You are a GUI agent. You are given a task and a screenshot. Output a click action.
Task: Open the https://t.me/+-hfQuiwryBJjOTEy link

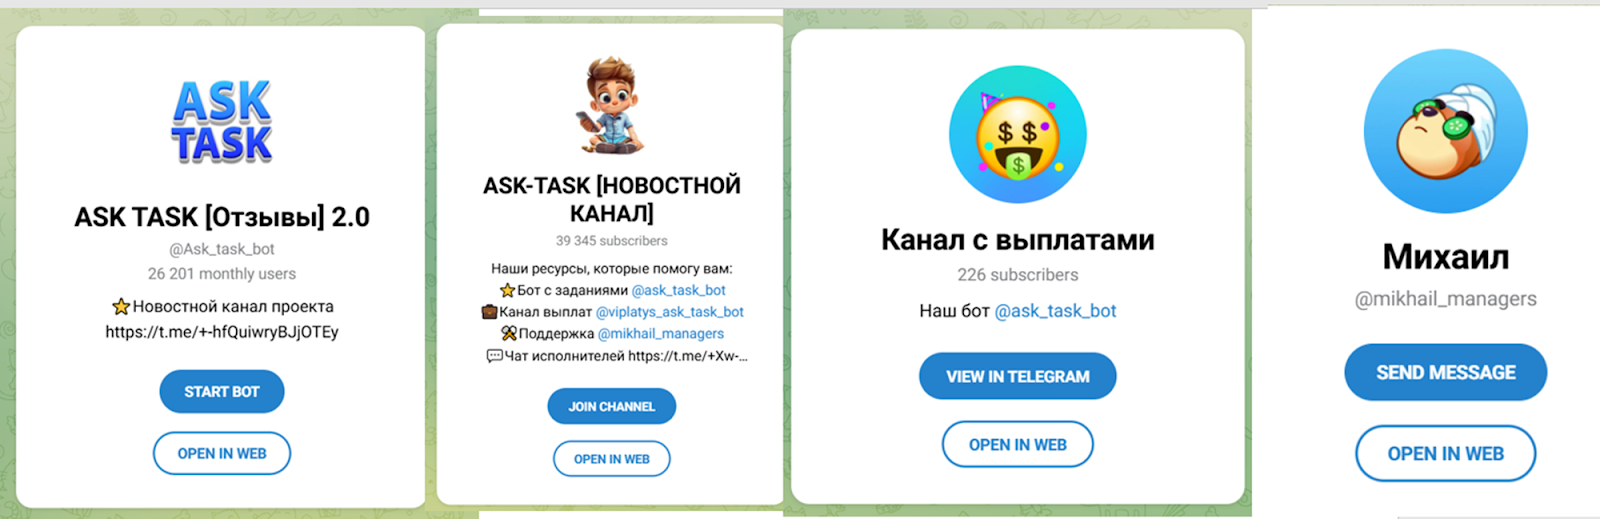(222, 332)
